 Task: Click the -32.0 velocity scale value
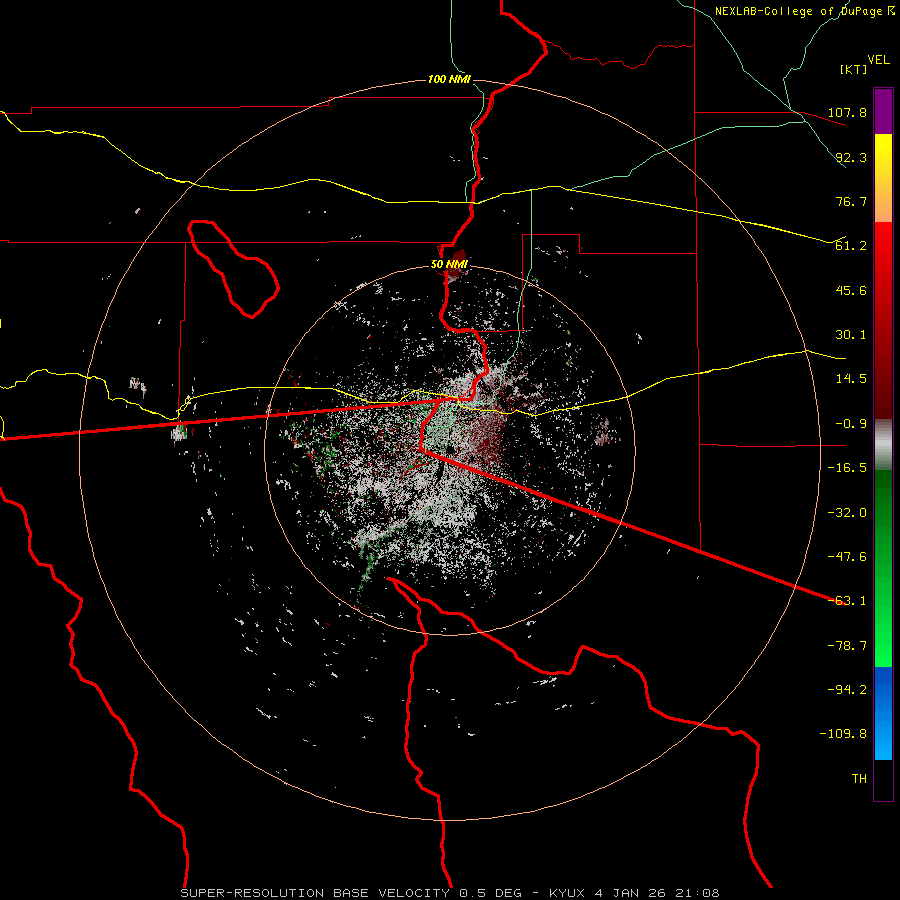[x=848, y=513]
